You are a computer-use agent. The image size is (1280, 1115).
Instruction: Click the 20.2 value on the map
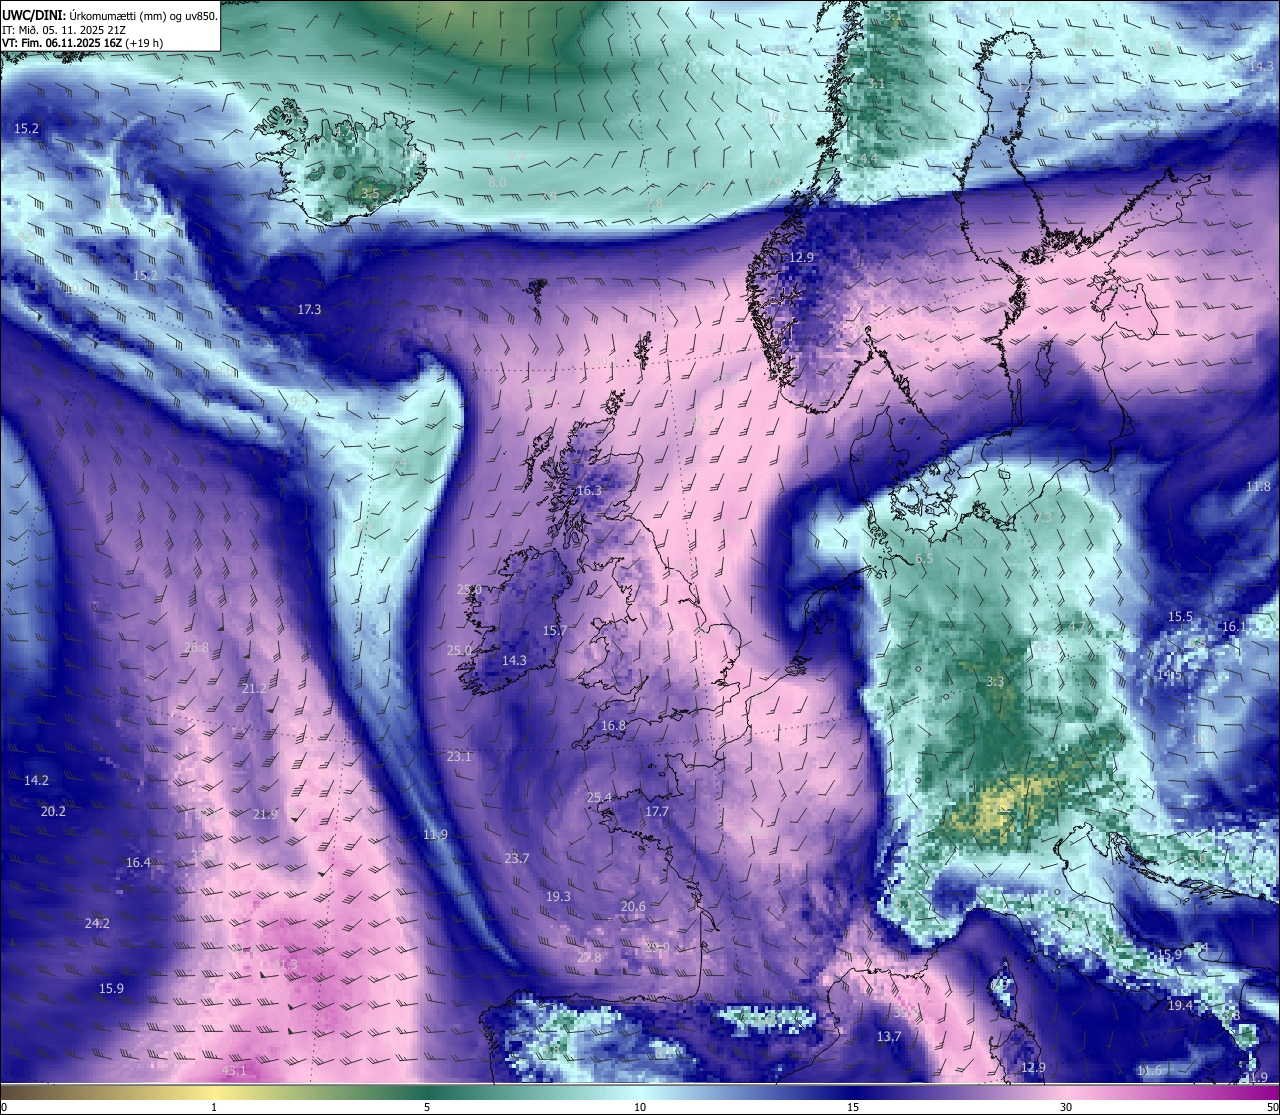click(x=53, y=812)
